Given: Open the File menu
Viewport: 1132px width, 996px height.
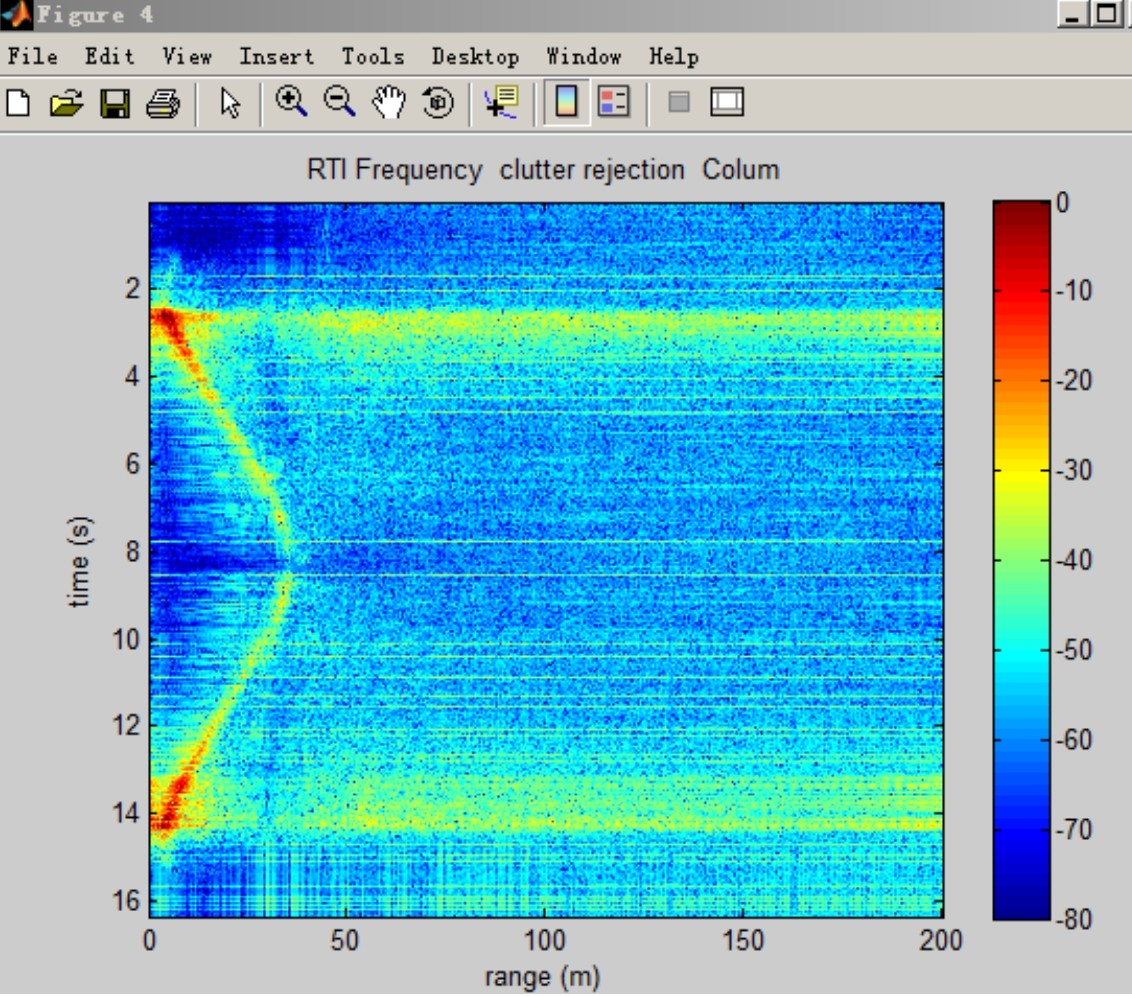Looking at the screenshot, I should pyautogui.click(x=32, y=56).
